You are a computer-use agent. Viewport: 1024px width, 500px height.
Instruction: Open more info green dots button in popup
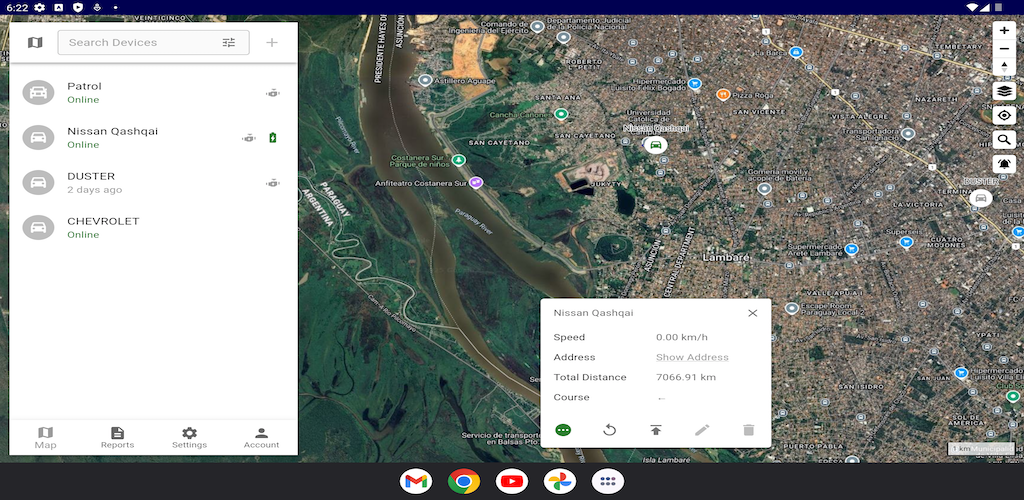click(563, 430)
